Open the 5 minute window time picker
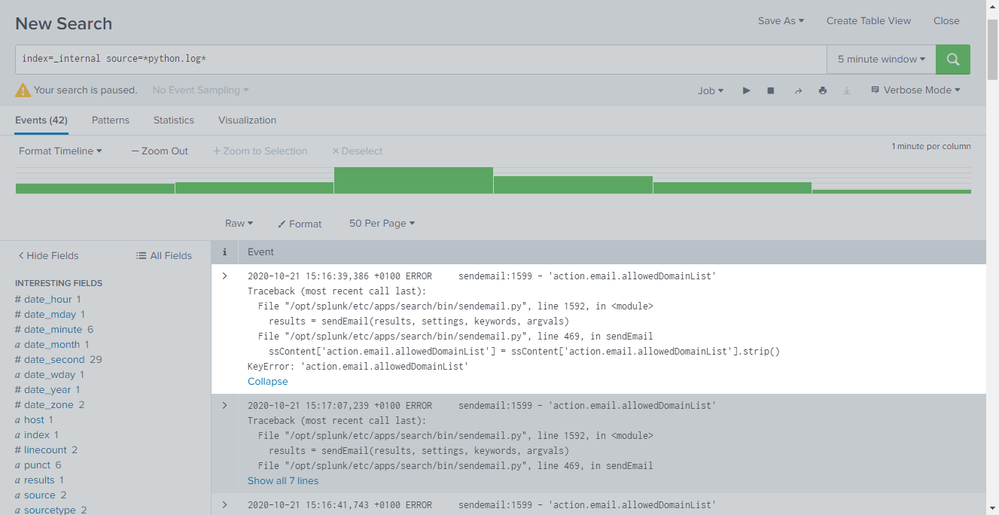Screen dimensions: 999x515 point(881,60)
